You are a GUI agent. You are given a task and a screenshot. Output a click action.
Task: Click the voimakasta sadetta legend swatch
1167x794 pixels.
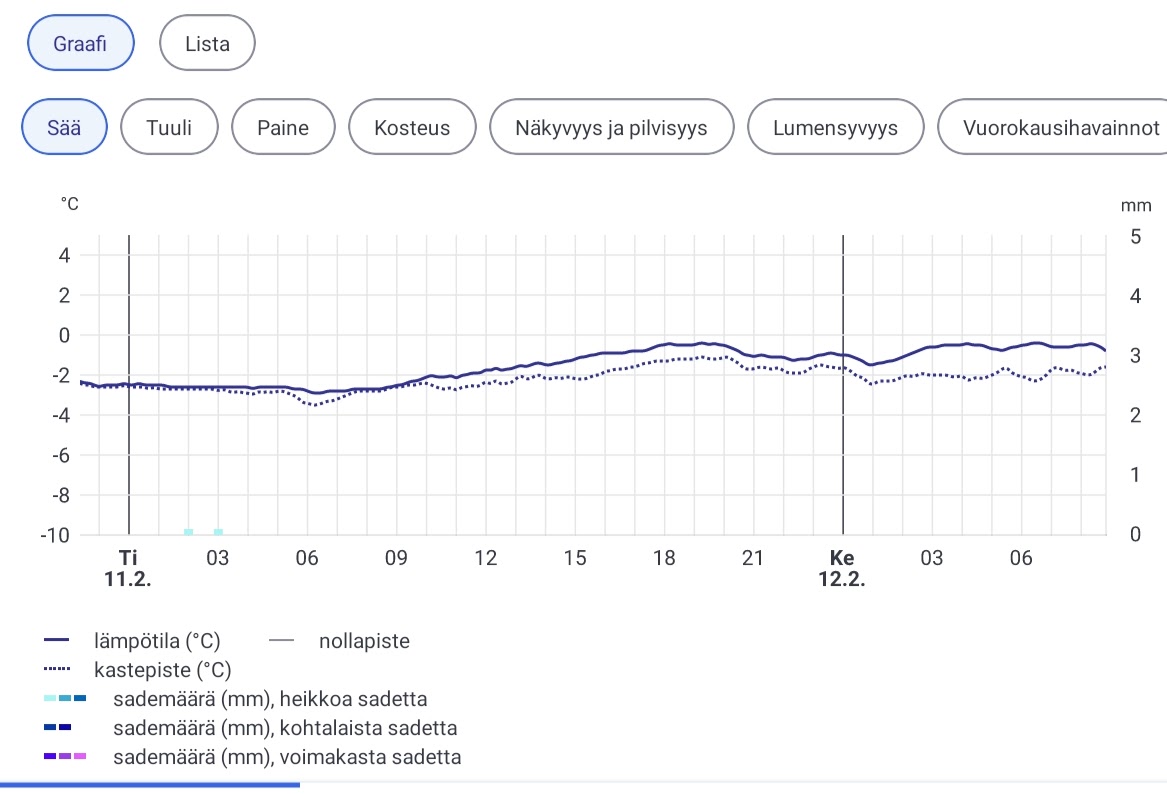(x=66, y=756)
